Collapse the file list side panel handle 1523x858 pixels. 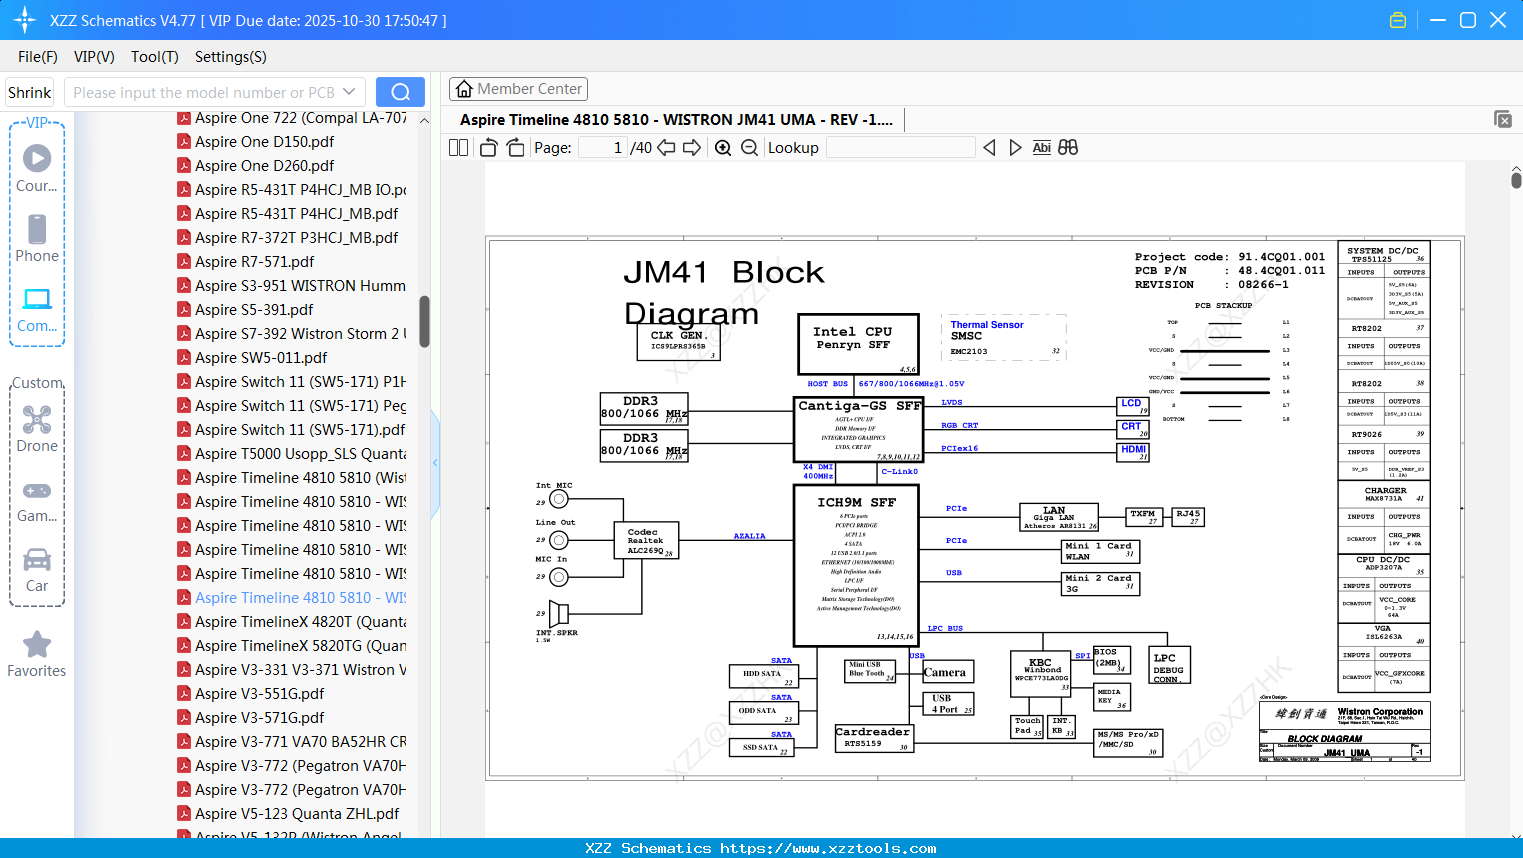click(435, 462)
